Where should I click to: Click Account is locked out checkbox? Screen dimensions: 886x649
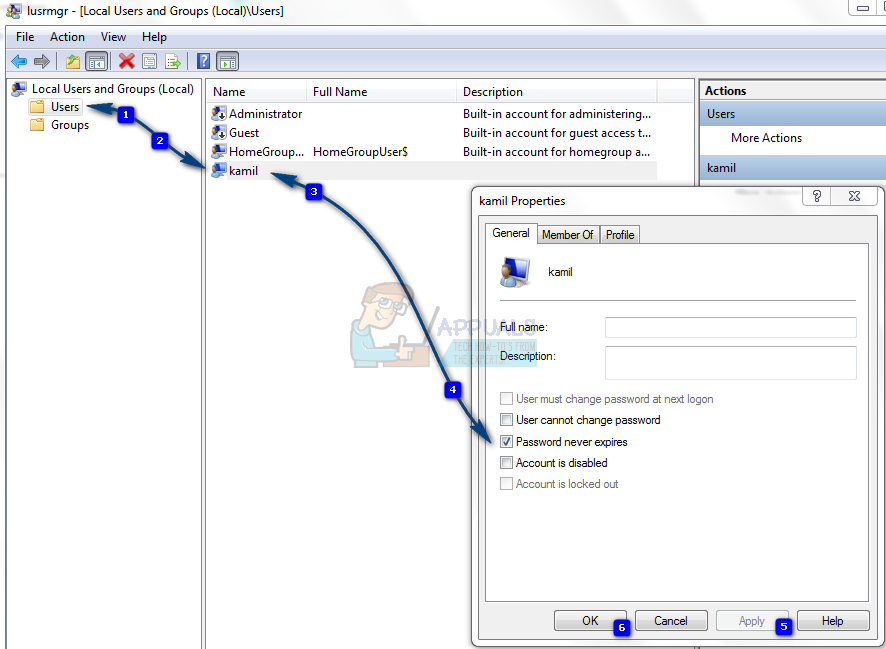coord(506,484)
